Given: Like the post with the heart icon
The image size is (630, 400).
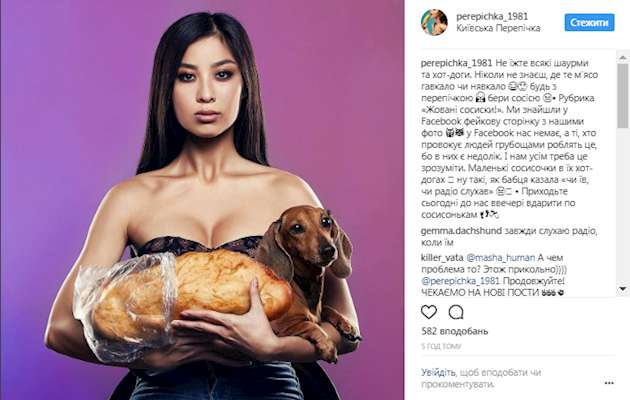Looking at the screenshot, I should 429,312.
